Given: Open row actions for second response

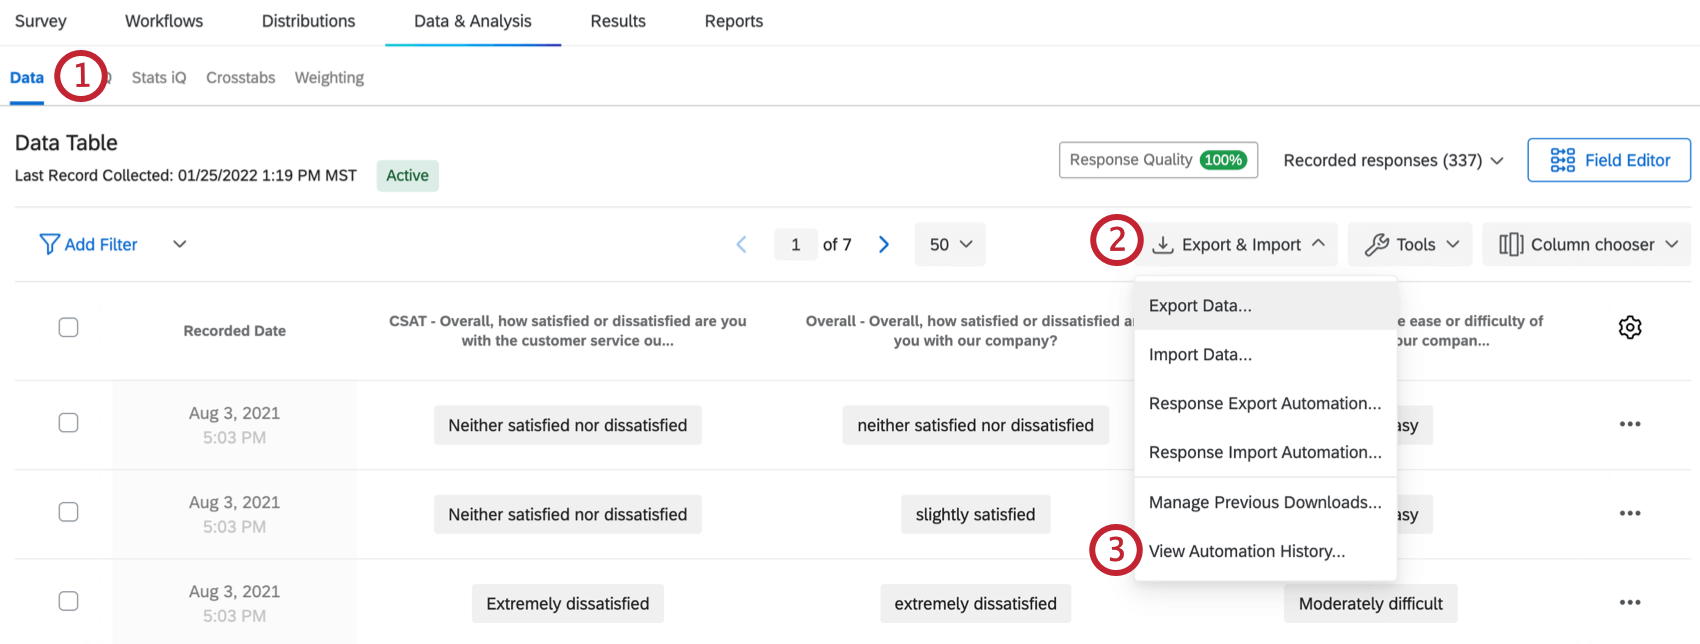Looking at the screenshot, I should click(x=1630, y=513).
